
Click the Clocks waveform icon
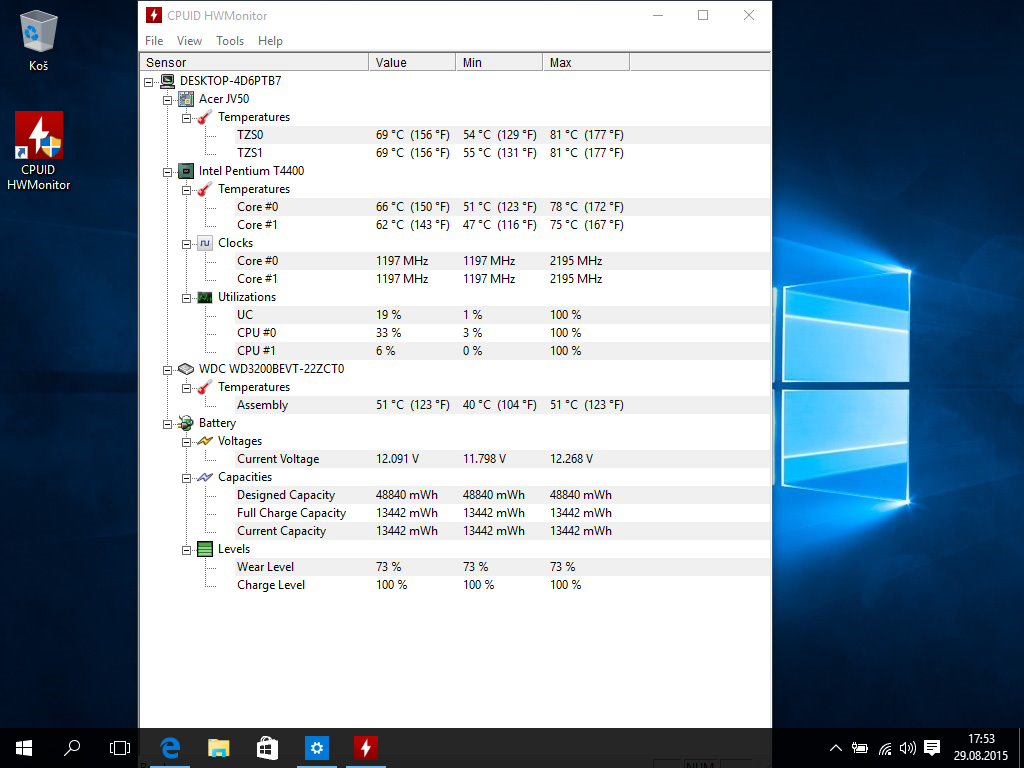205,243
